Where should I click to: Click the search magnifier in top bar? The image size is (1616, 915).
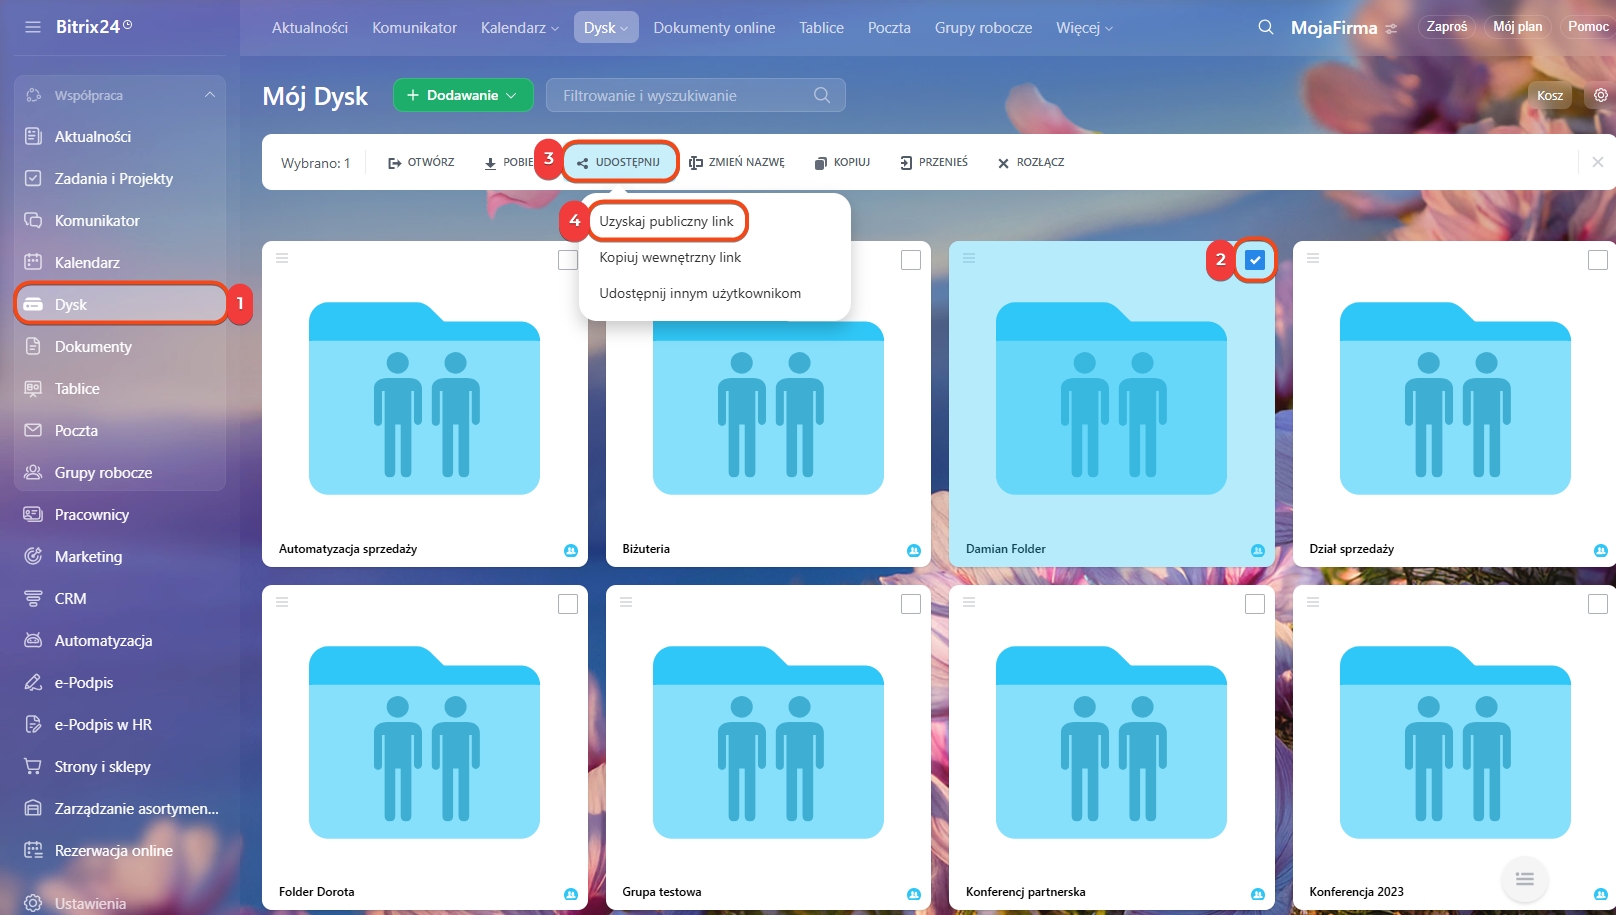coord(1265,27)
